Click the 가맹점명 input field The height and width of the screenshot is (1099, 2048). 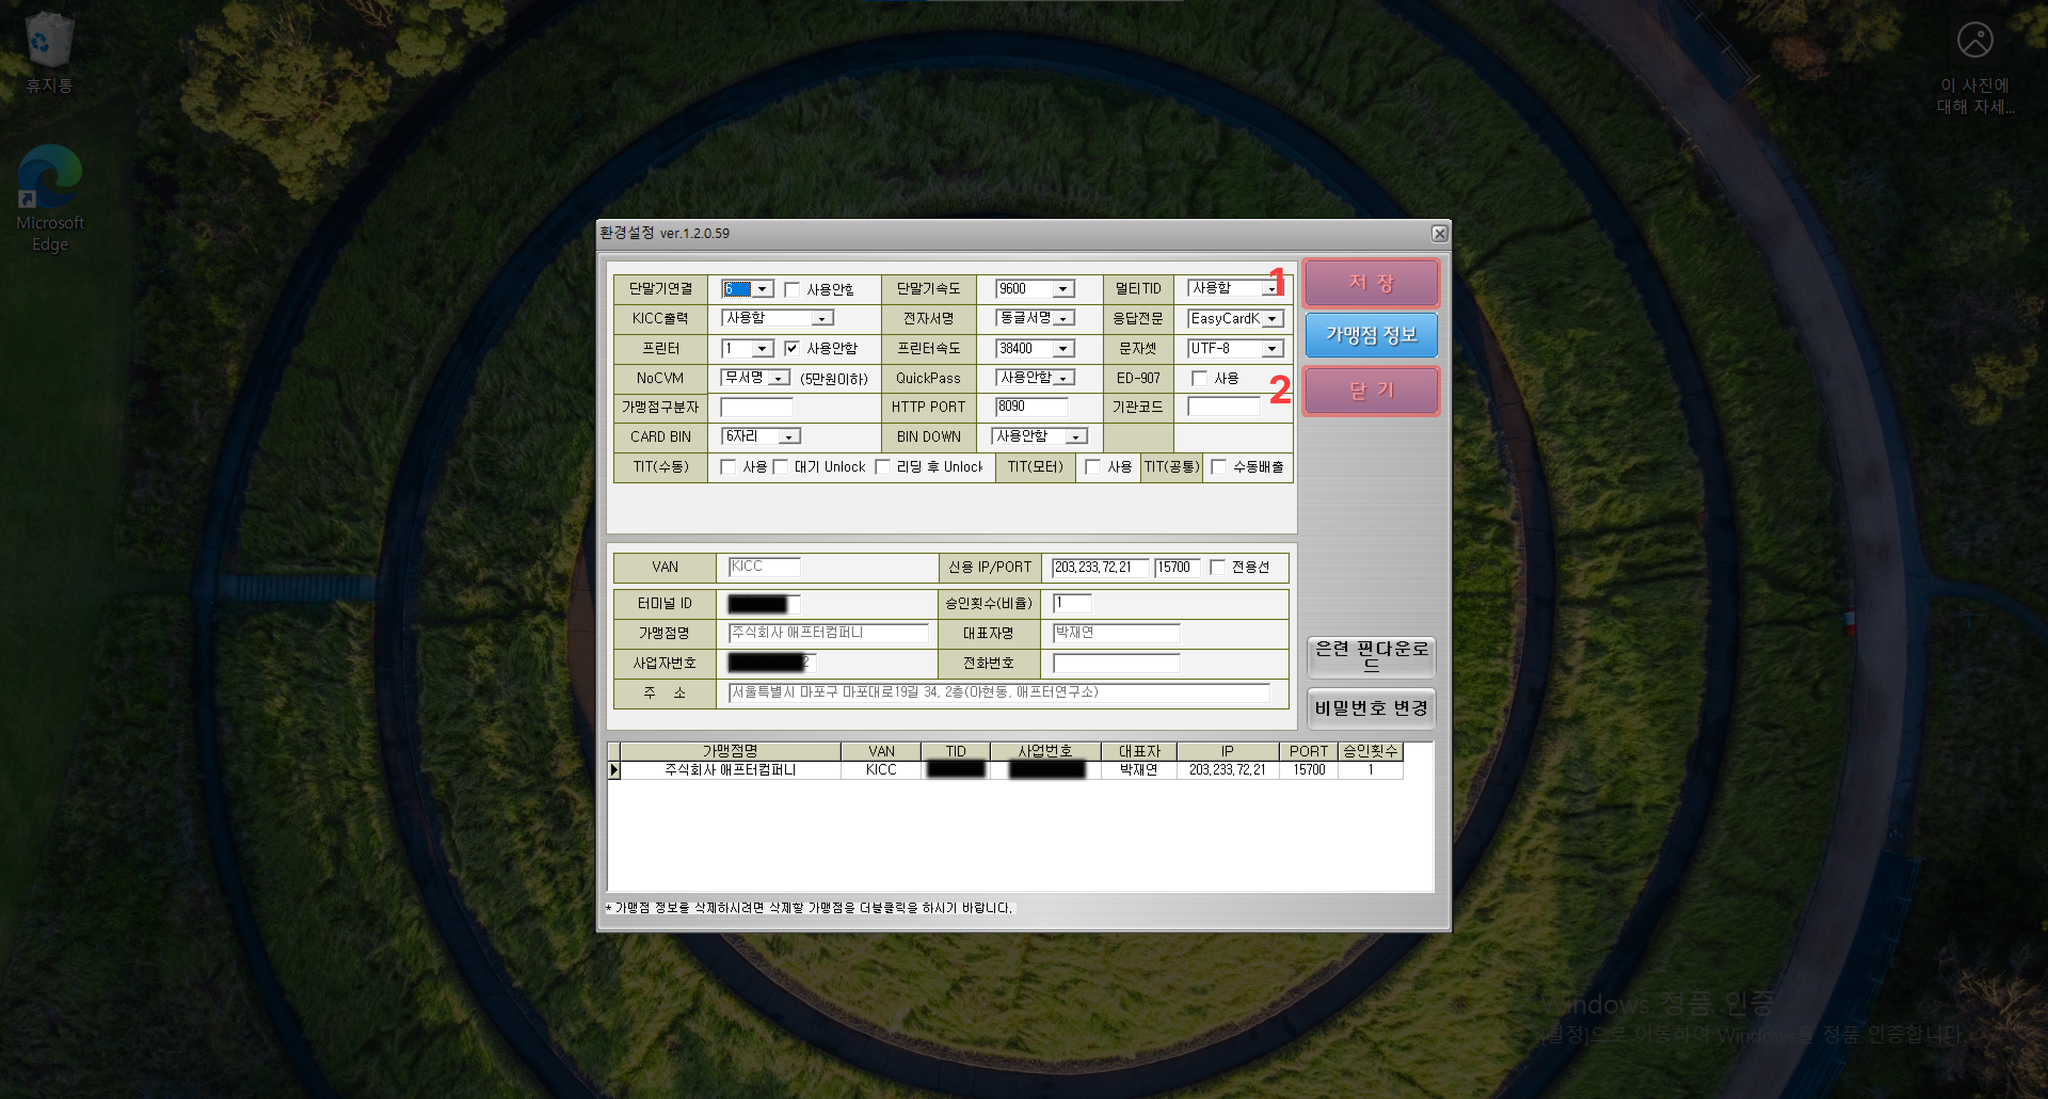point(828,633)
